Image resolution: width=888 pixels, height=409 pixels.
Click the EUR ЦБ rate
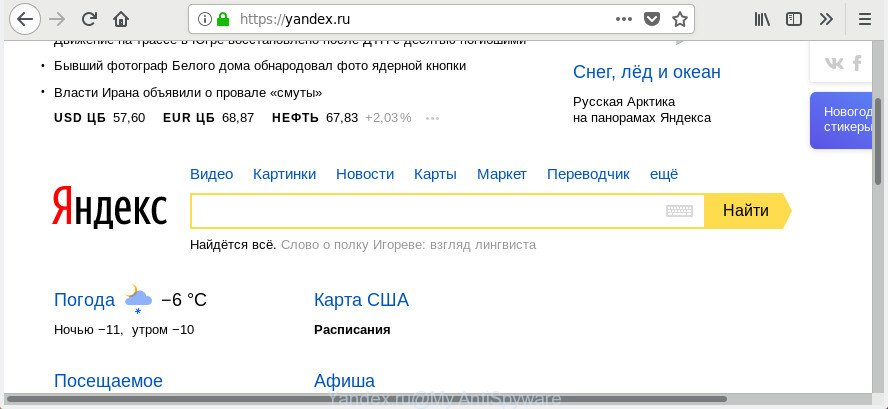(208, 118)
